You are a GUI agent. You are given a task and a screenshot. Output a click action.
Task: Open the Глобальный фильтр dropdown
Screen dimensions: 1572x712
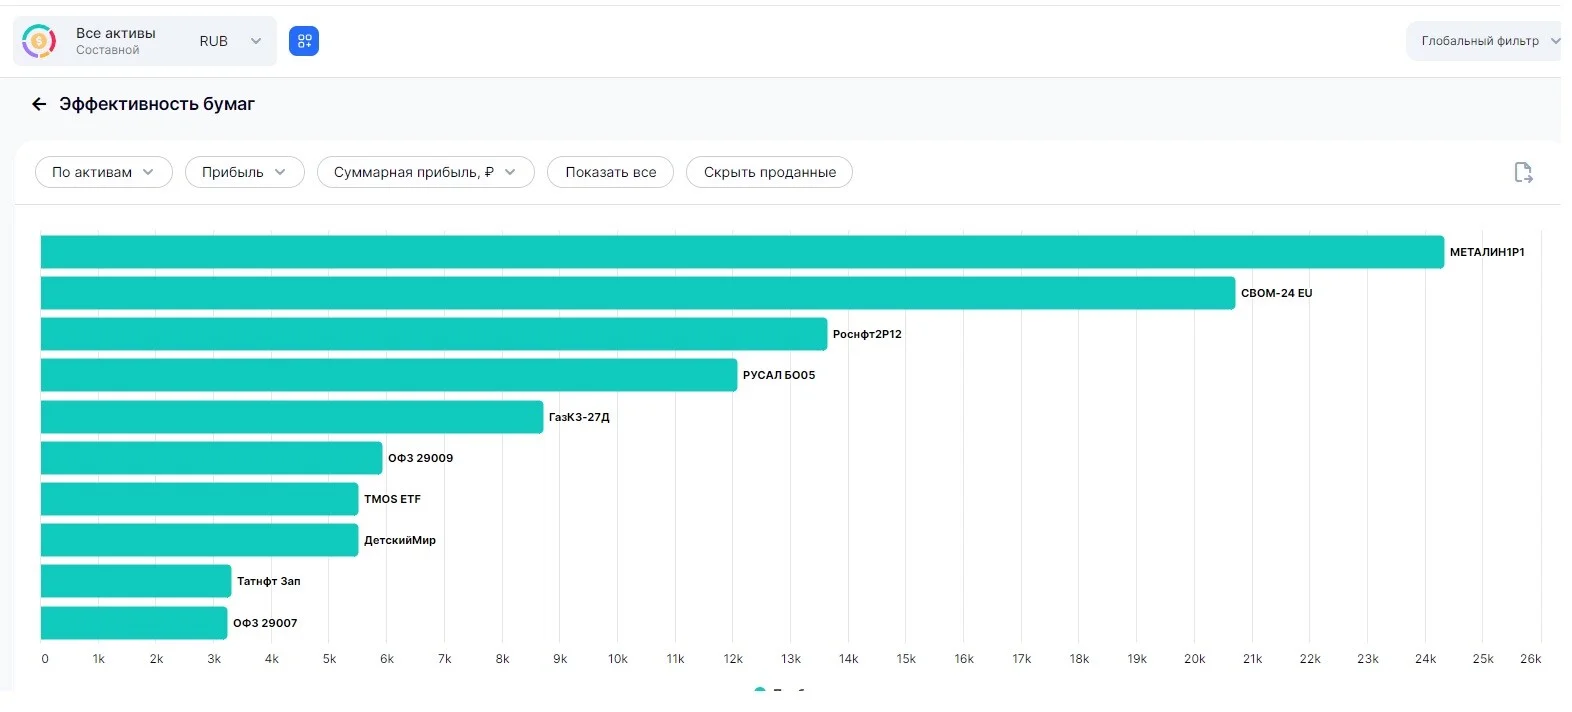click(x=1486, y=41)
